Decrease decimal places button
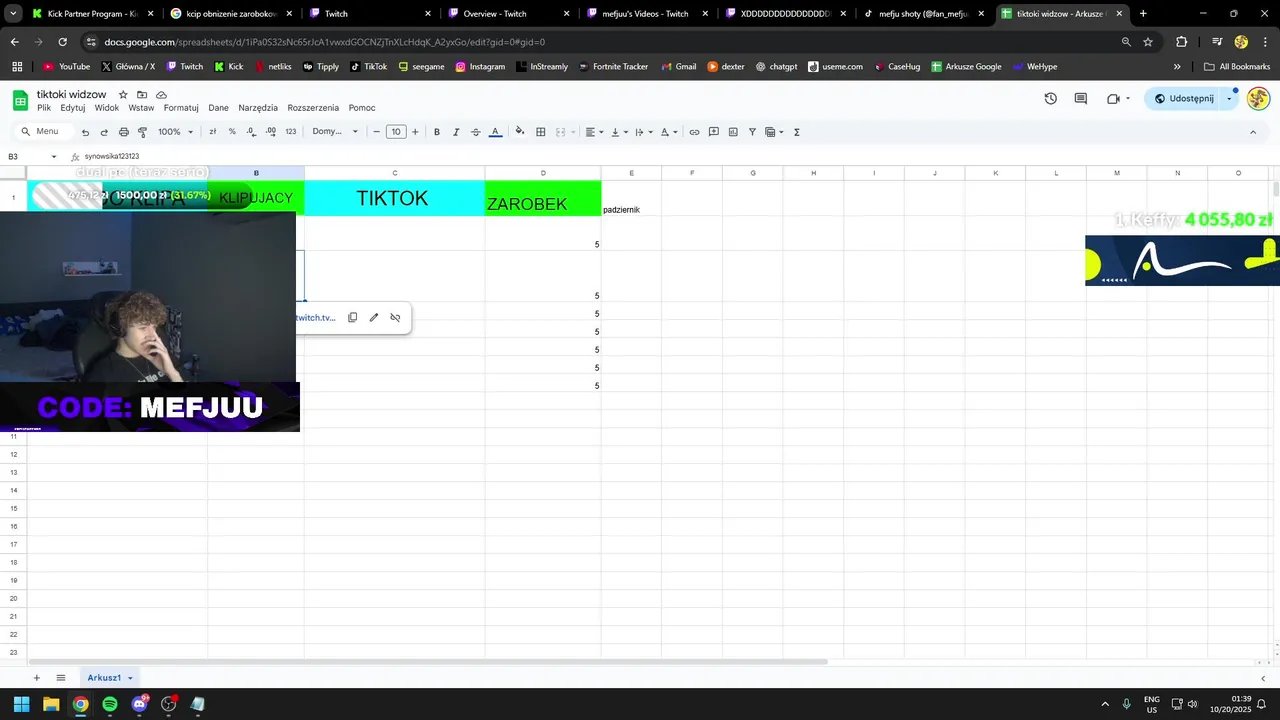 tap(251, 132)
